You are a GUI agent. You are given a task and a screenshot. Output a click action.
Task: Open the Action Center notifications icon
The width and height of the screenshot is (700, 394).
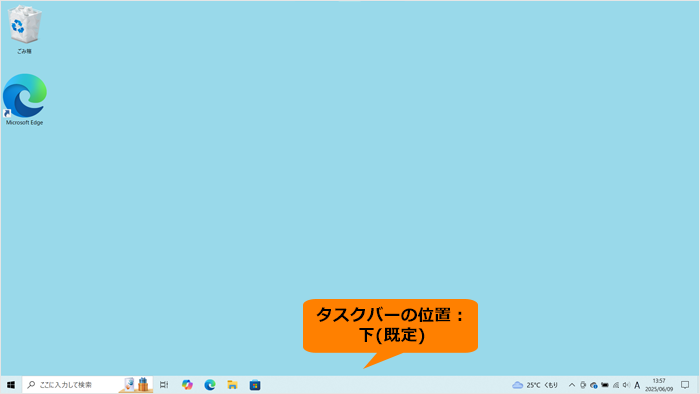coord(685,385)
